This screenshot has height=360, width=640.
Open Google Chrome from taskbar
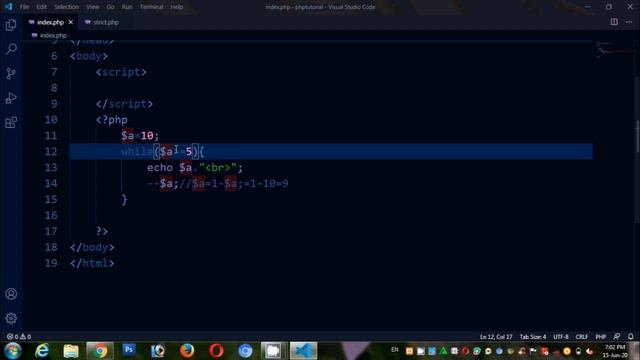100,351
